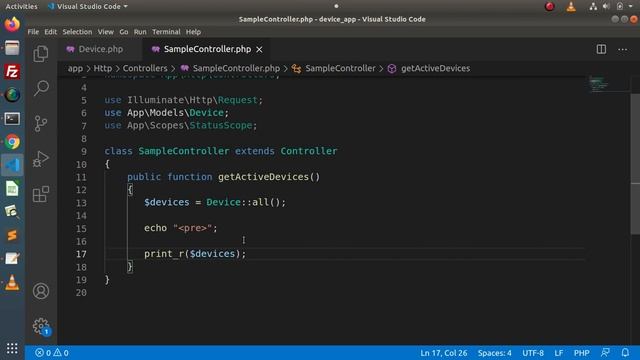Click the feedback icon in status bar
The width and height of the screenshot is (640, 360).
coord(605,353)
